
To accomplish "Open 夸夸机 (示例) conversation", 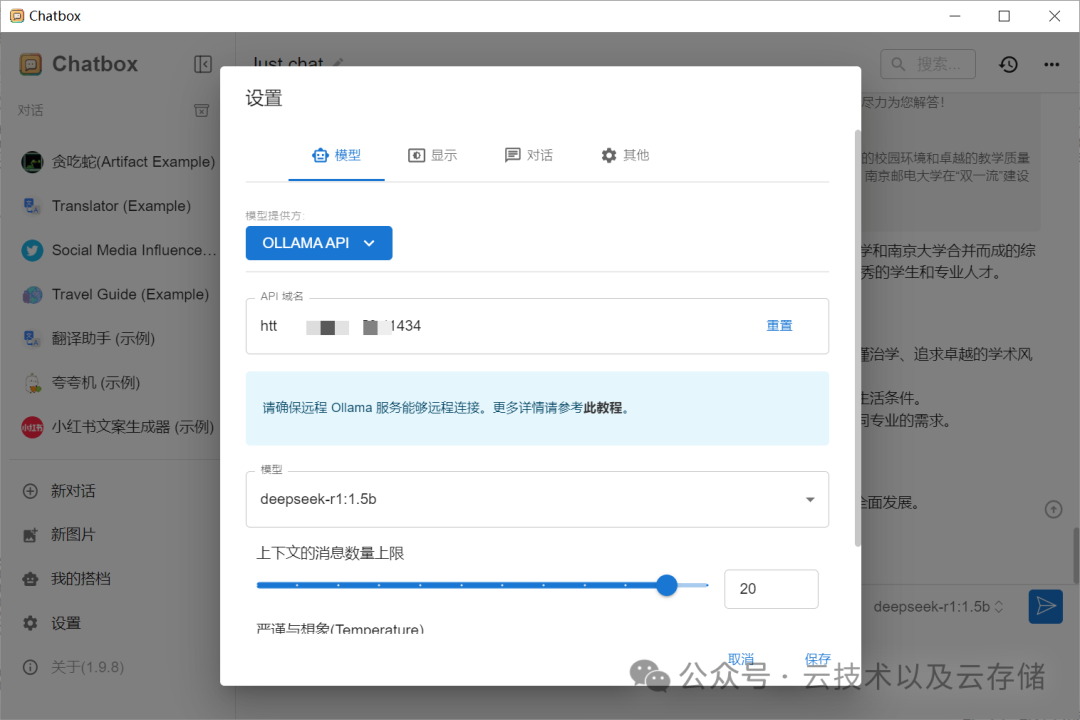I will (x=117, y=382).
